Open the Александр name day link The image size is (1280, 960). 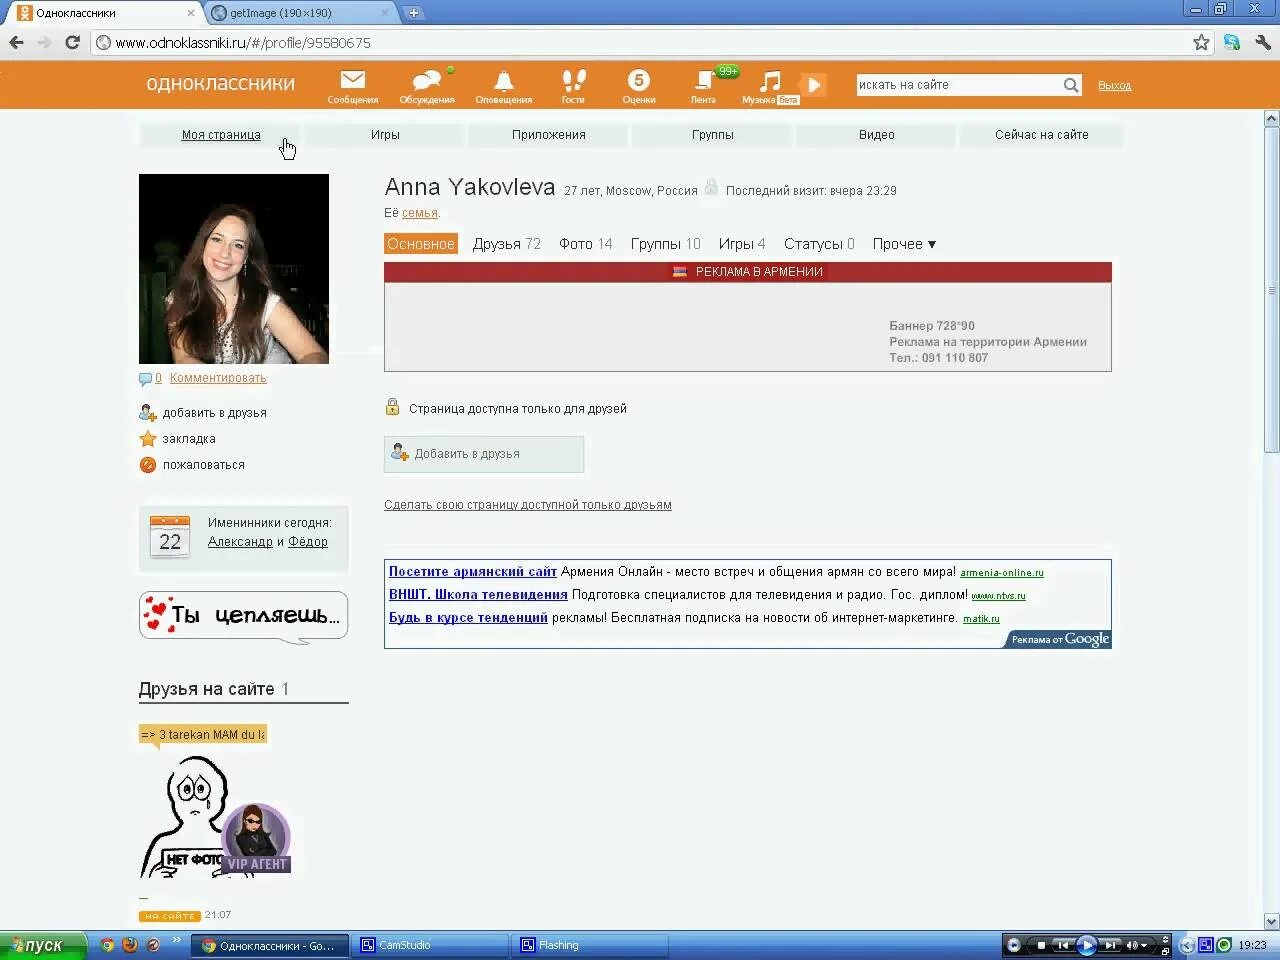[240, 542]
